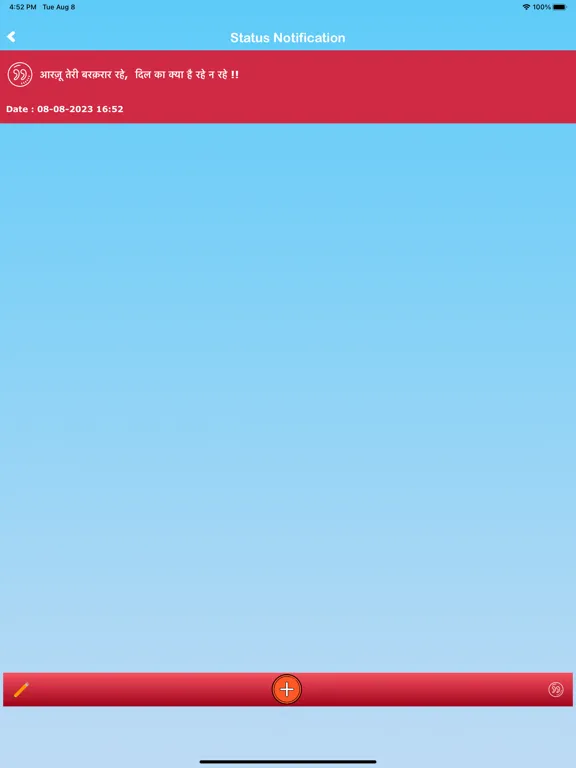Image resolution: width=576 pixels, height=768 pixels.
Task: Tap the orange pencil edit icon
Action: (x=22, y=689)
